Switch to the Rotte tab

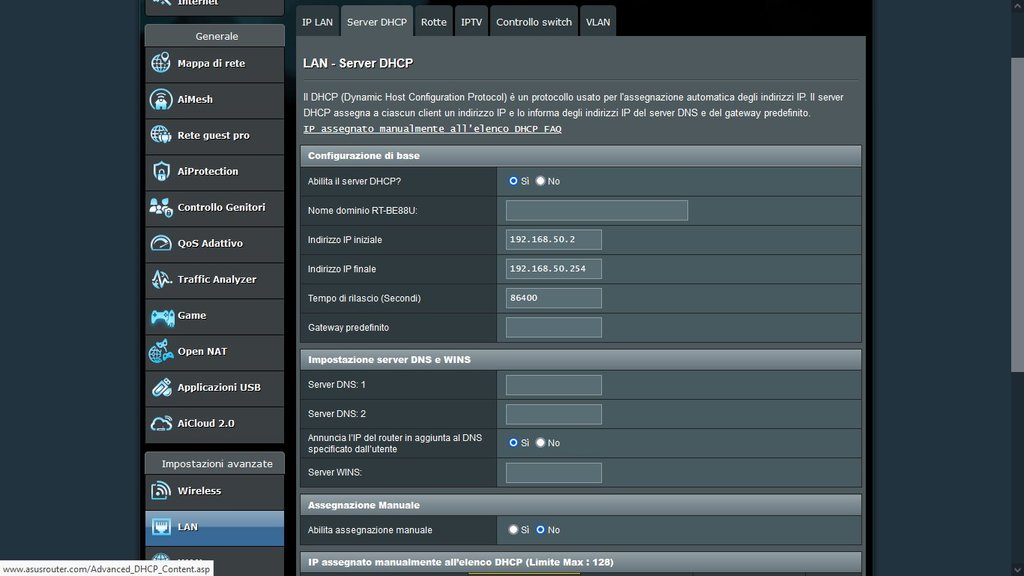point(434,22)
